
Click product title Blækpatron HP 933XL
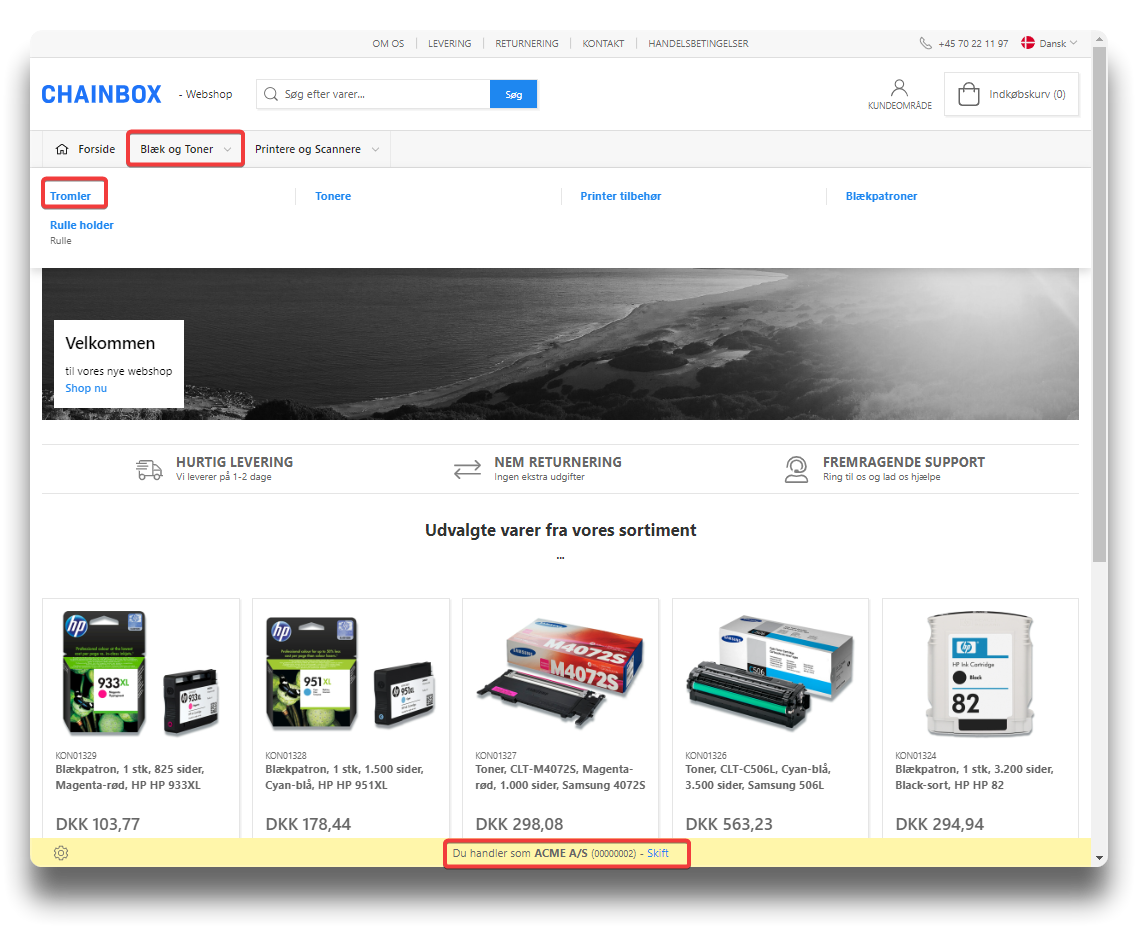(130, 777)
